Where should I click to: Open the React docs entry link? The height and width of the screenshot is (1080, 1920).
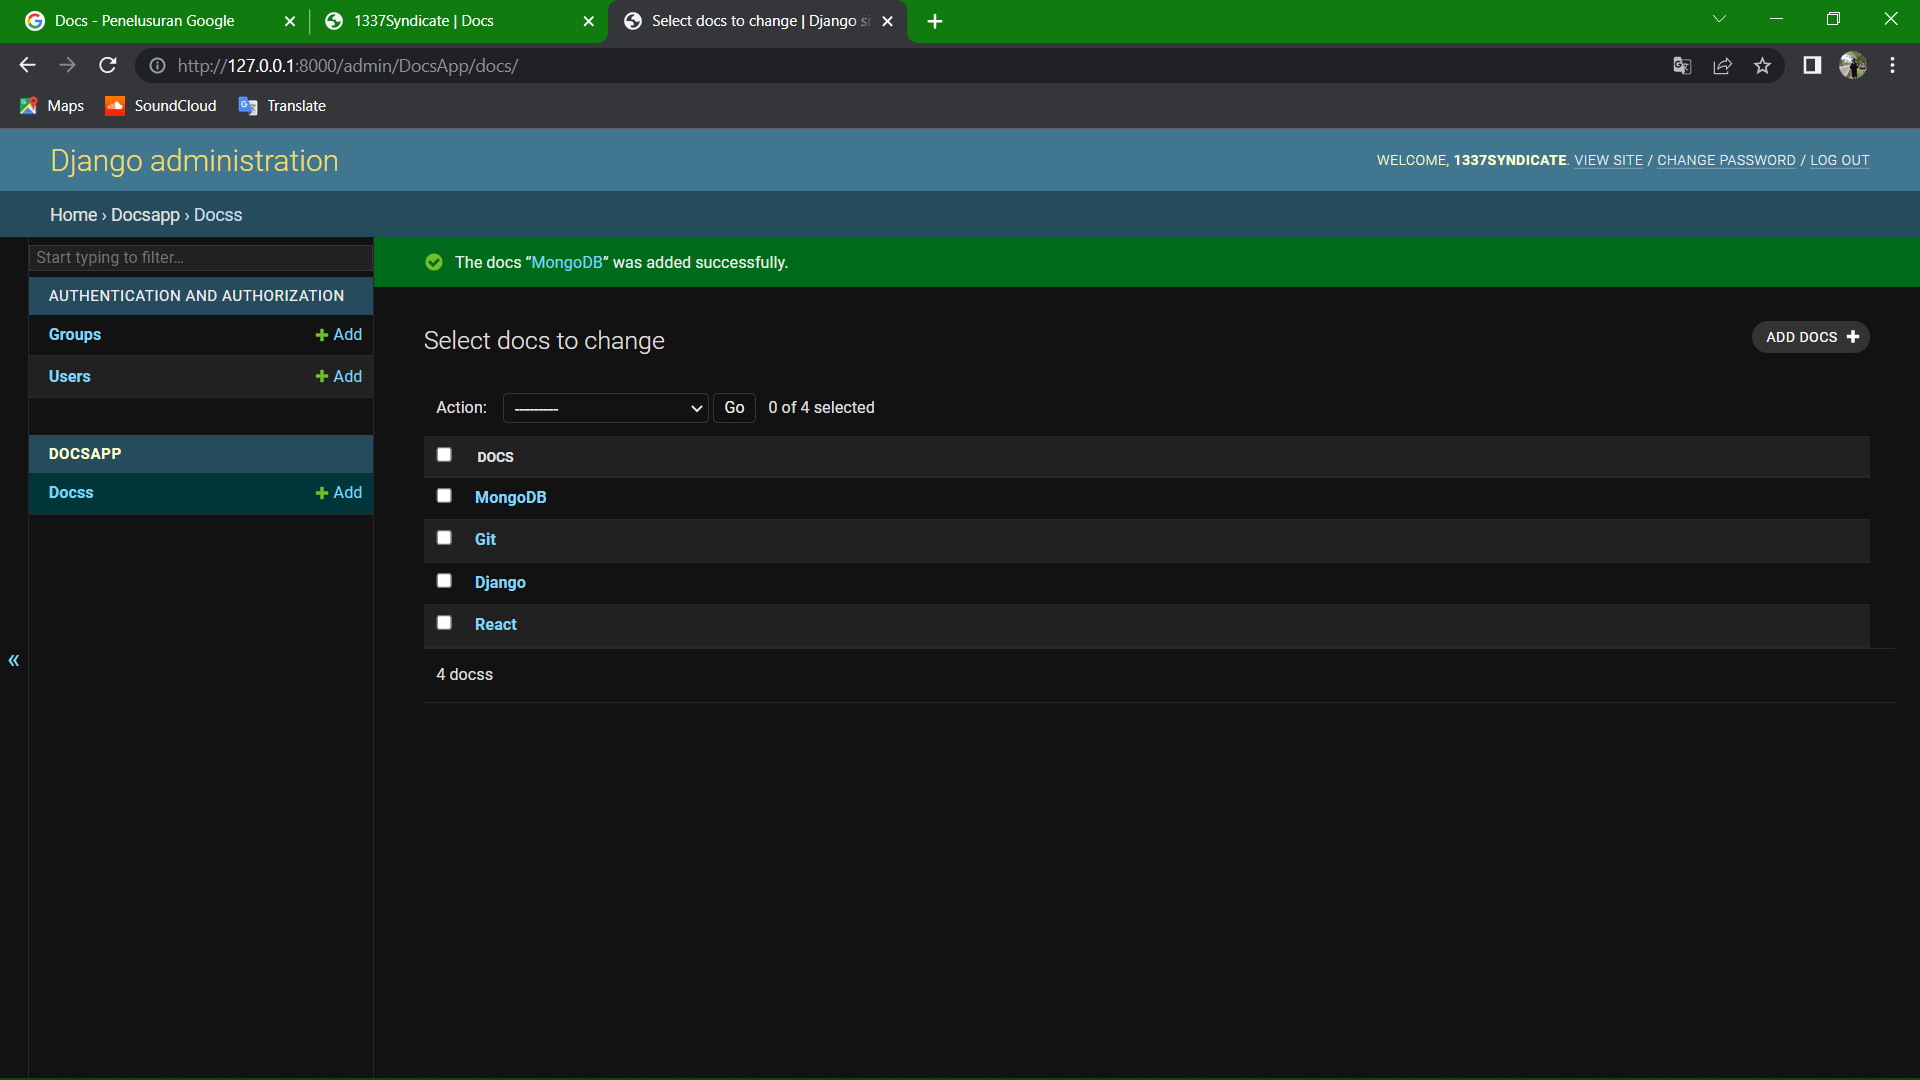point(495,624)
